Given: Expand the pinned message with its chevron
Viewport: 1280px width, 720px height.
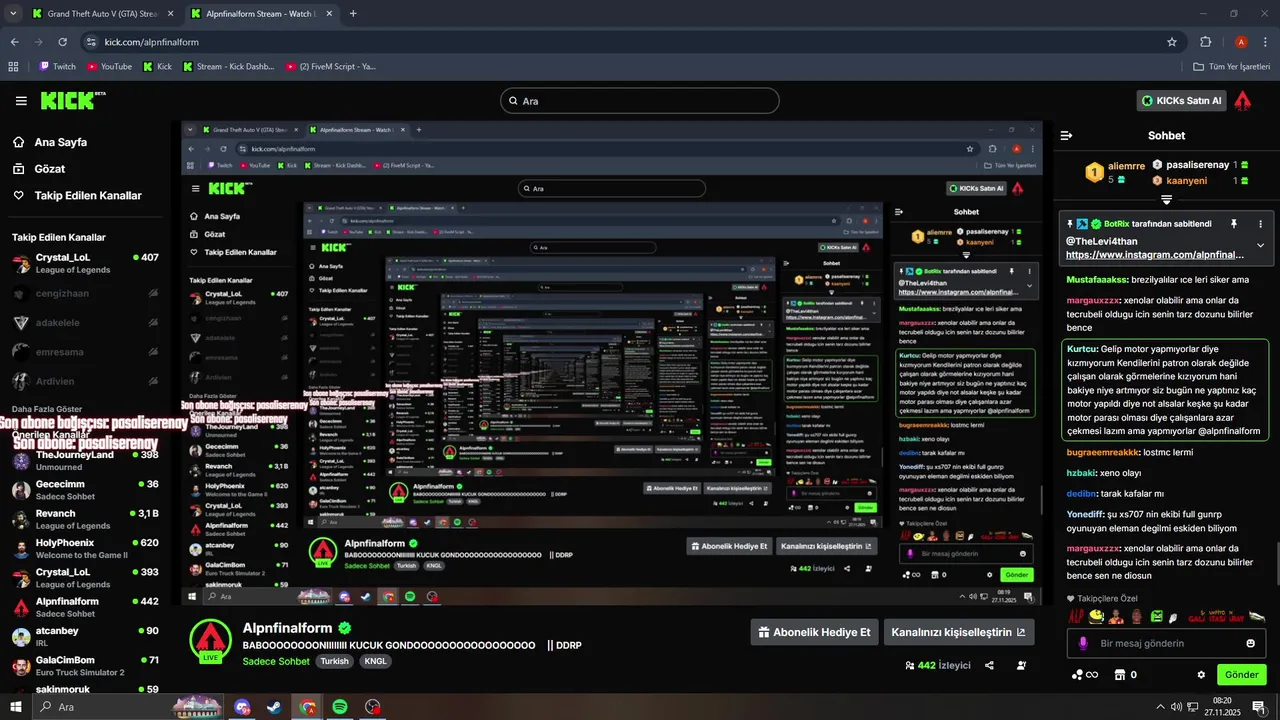Looking at the screenshot, I should tap(1260, 246).
